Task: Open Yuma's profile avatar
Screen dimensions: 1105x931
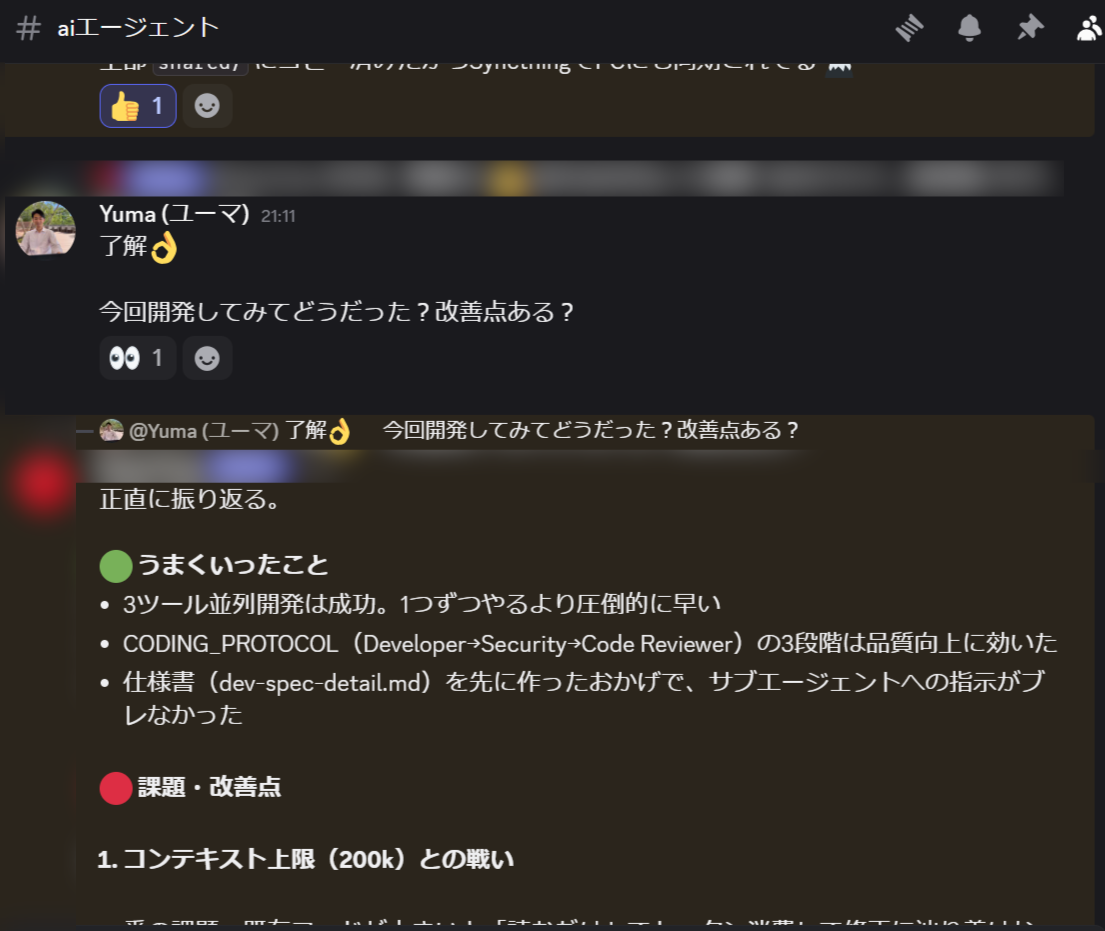Action: click(46, 229)
